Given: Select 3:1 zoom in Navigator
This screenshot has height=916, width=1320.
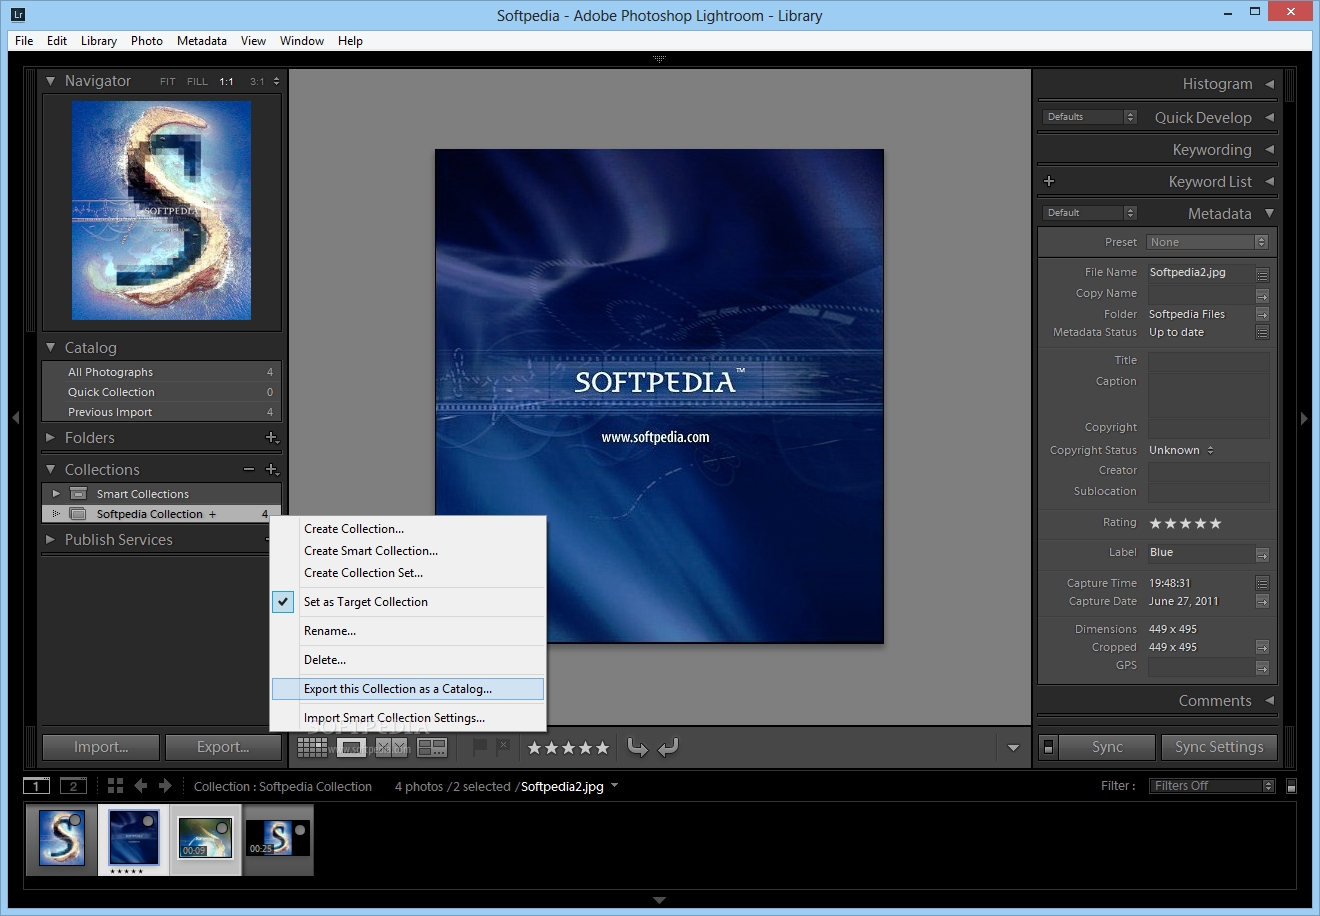Looking at the screenshot, I should (x=258, y=82).
